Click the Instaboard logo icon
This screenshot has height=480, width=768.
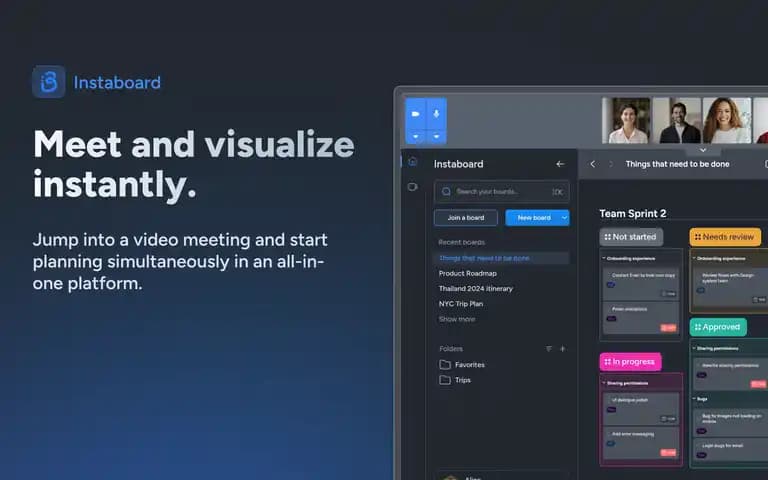48,82
